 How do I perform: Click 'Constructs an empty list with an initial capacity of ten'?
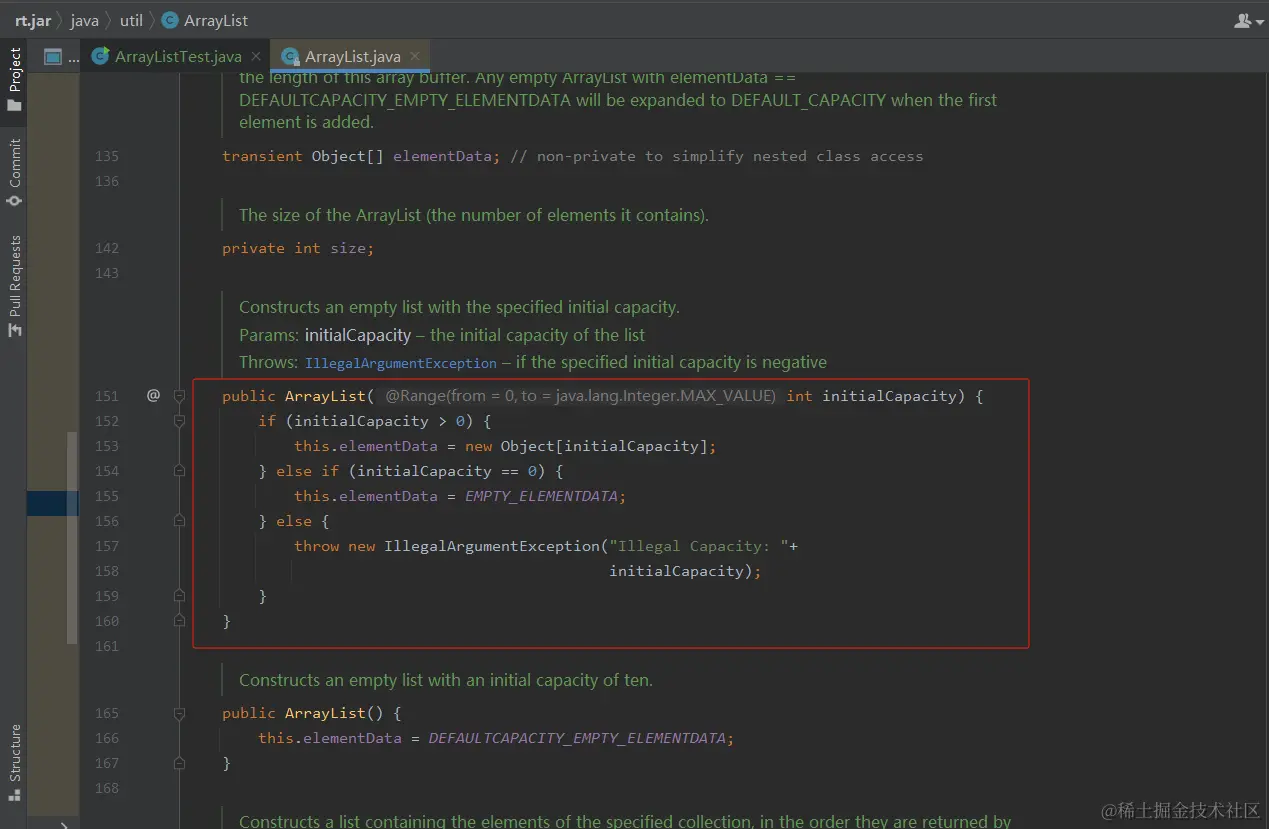pos(446,680)
